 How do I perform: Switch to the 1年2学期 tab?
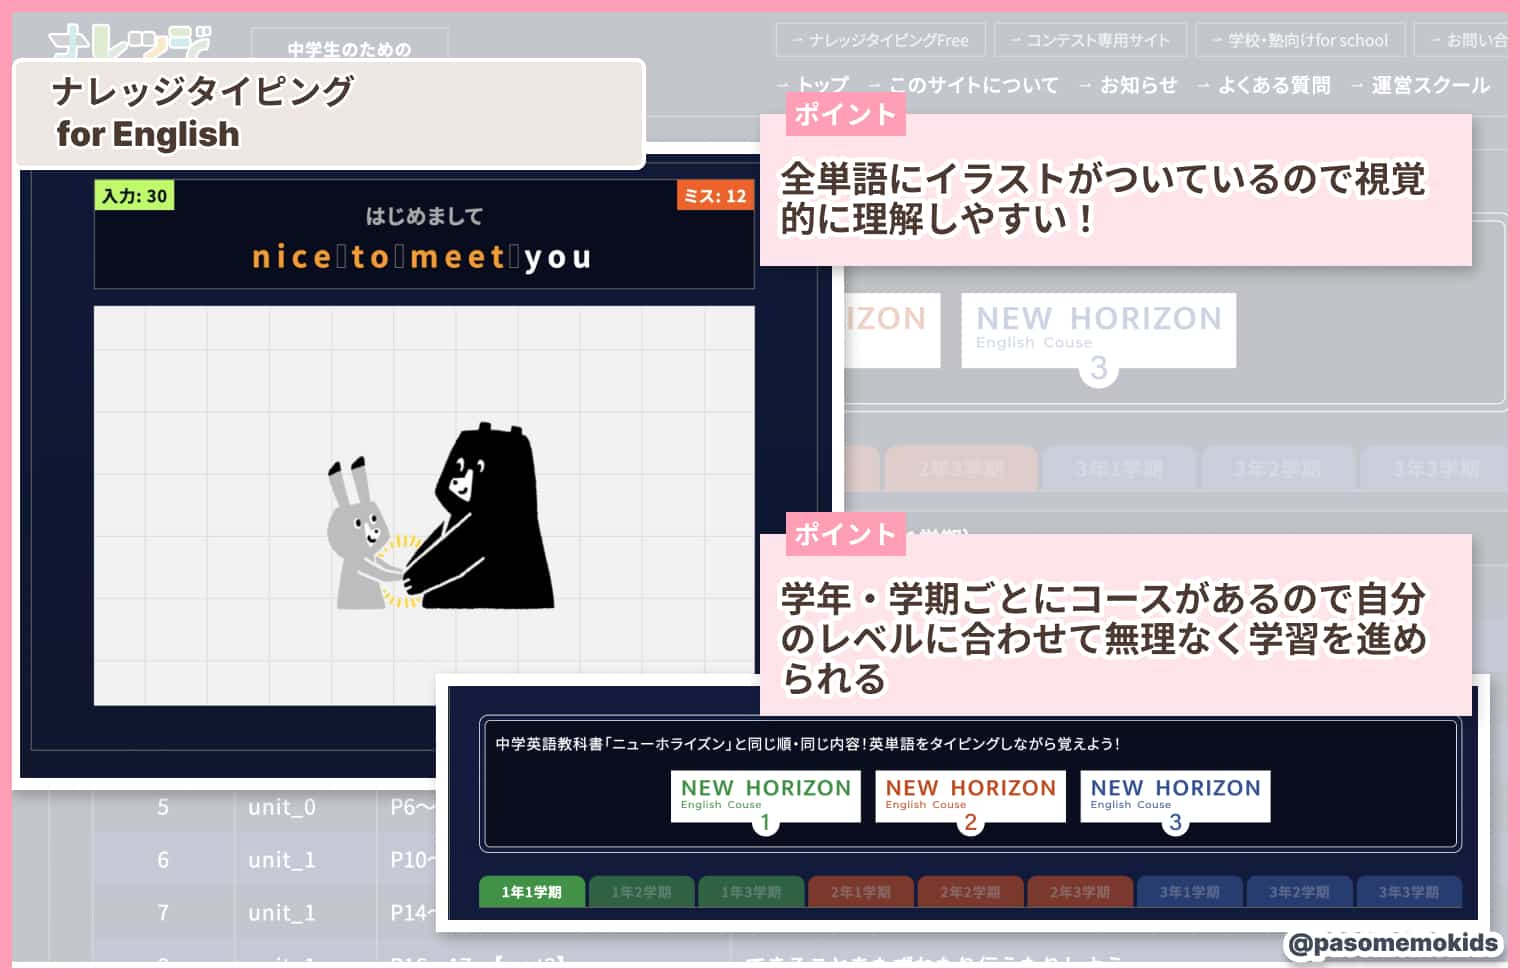pos(641,892)
